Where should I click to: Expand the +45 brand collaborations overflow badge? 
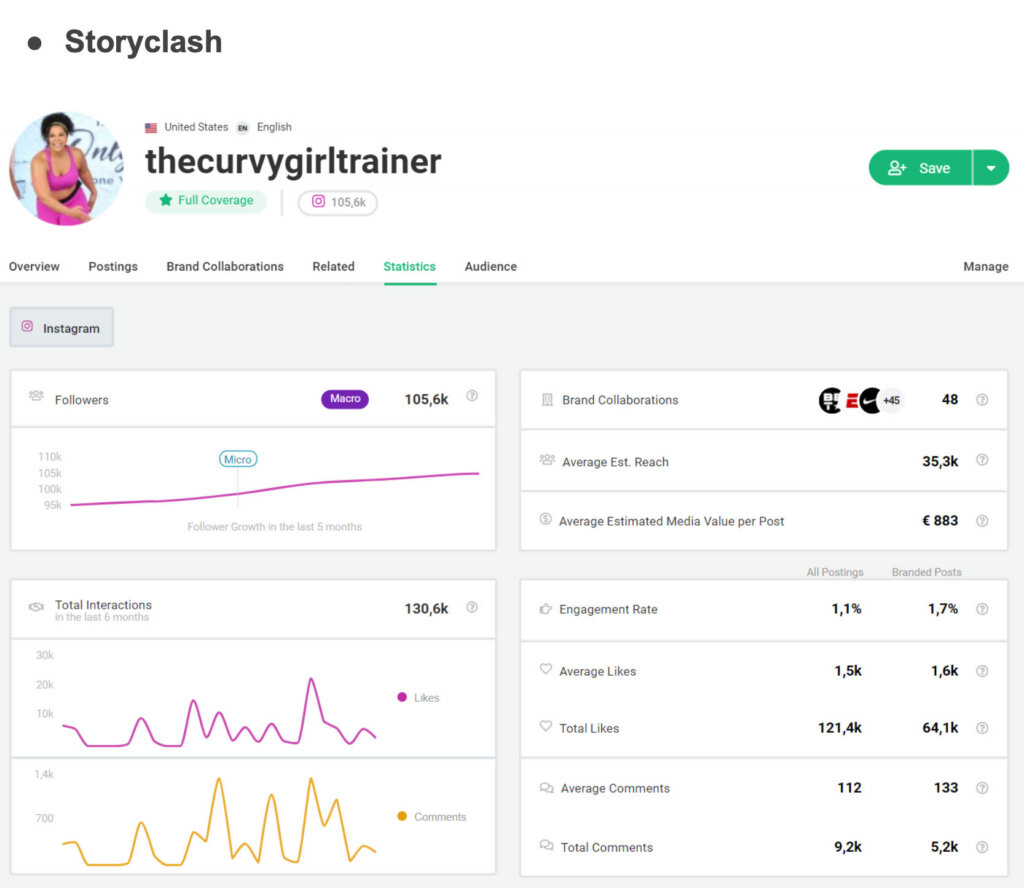890,400
